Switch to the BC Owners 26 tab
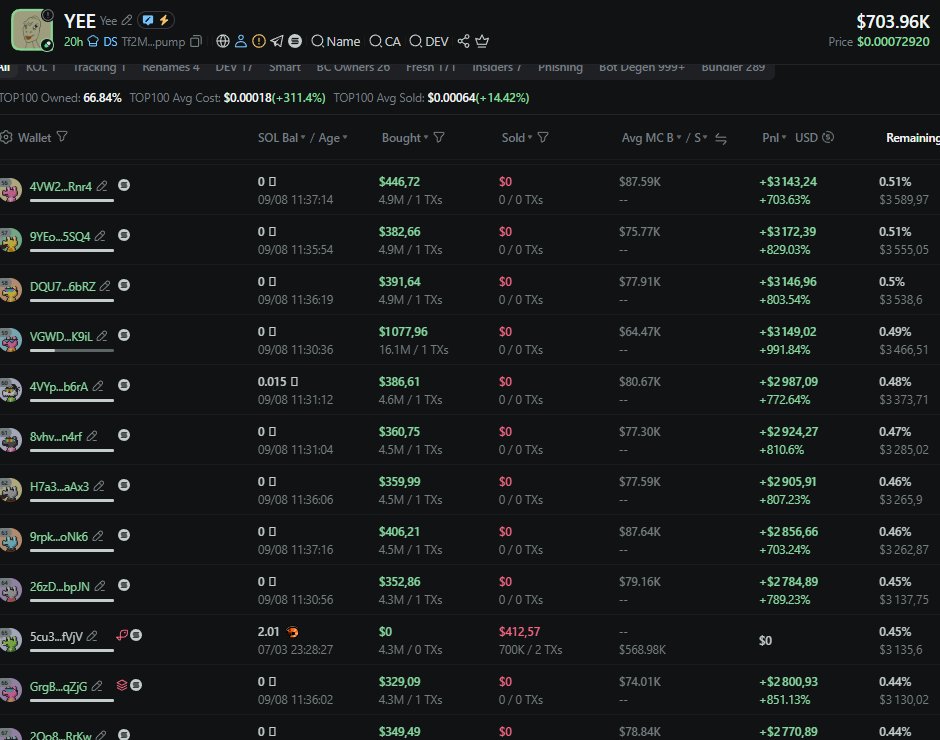The image size is (940, 740). click(x=353, y=67)
